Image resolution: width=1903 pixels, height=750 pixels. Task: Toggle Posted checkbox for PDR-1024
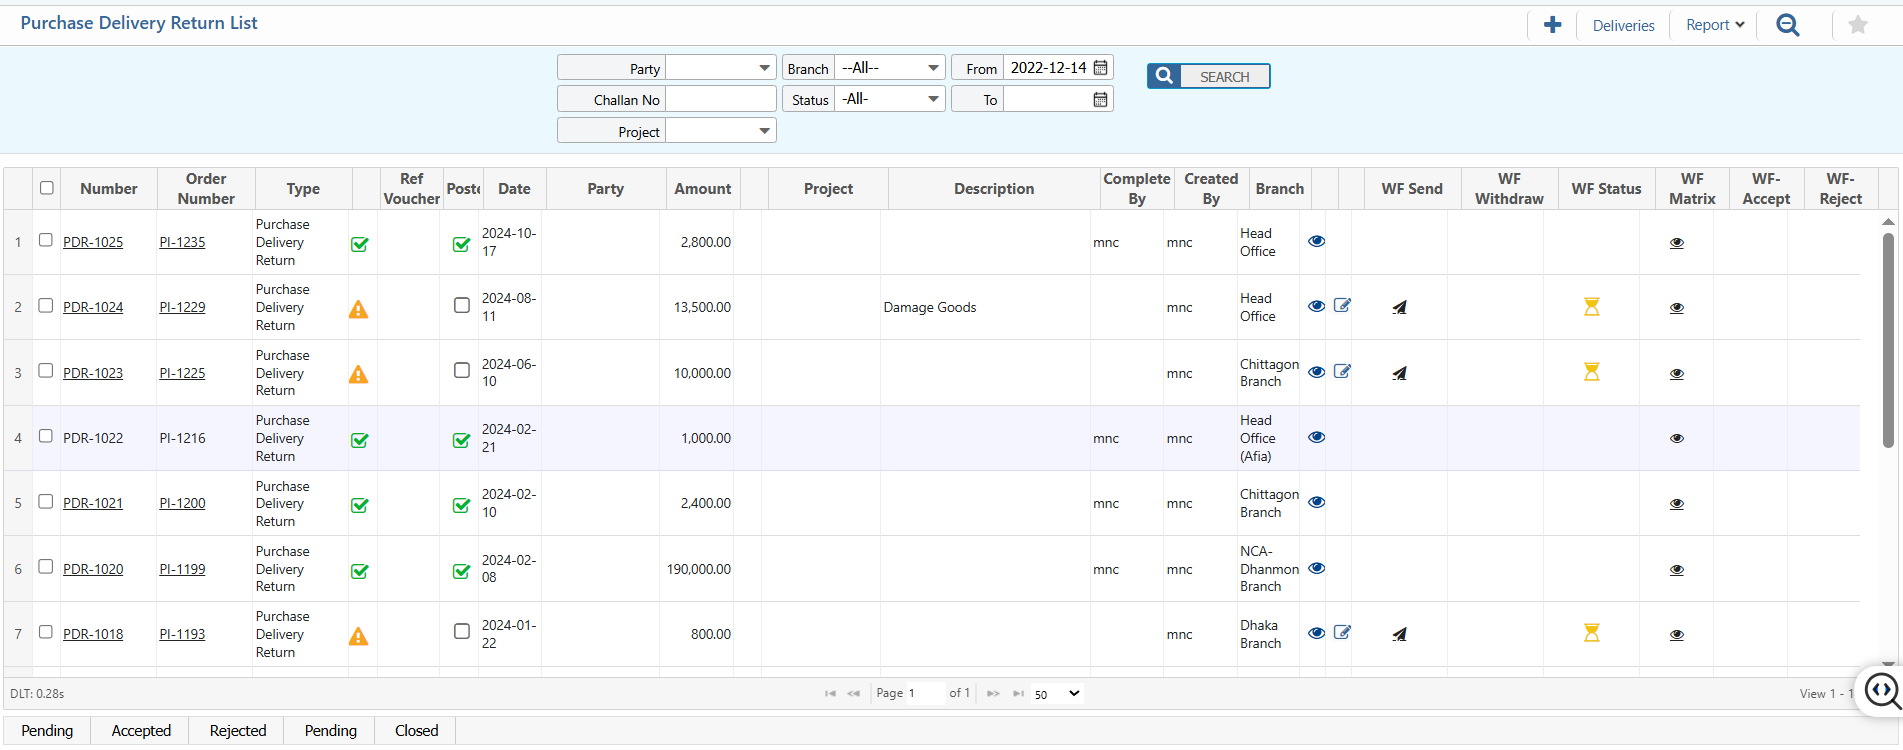tap(461, 305)
